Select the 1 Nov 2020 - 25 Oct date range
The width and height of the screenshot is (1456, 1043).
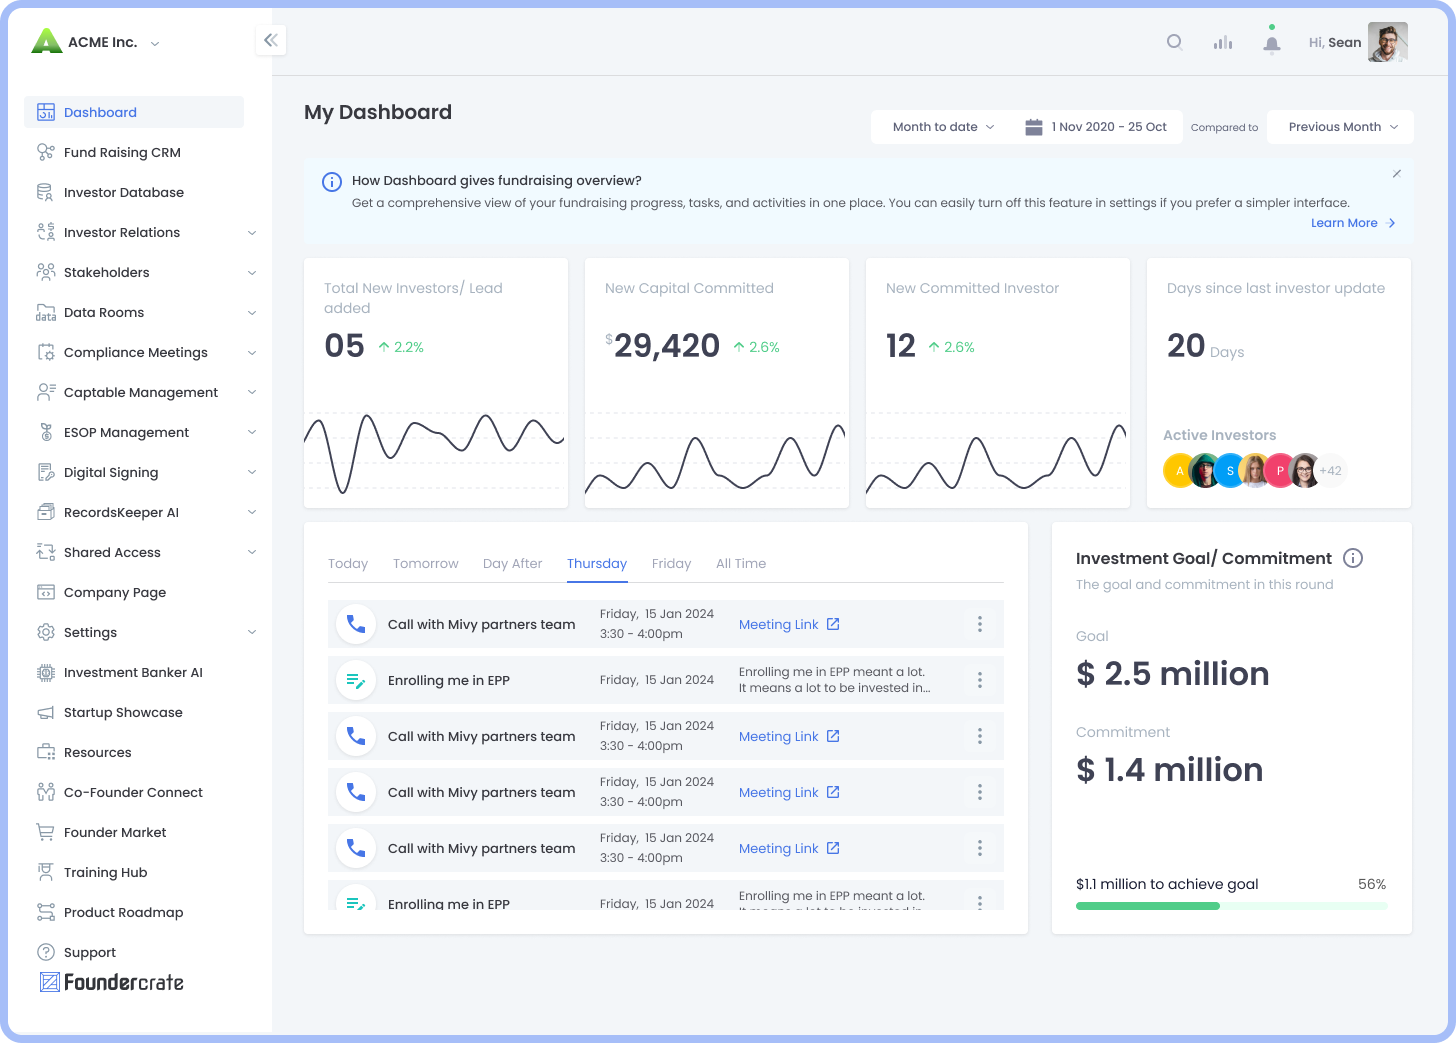(x=1096, y=127)
